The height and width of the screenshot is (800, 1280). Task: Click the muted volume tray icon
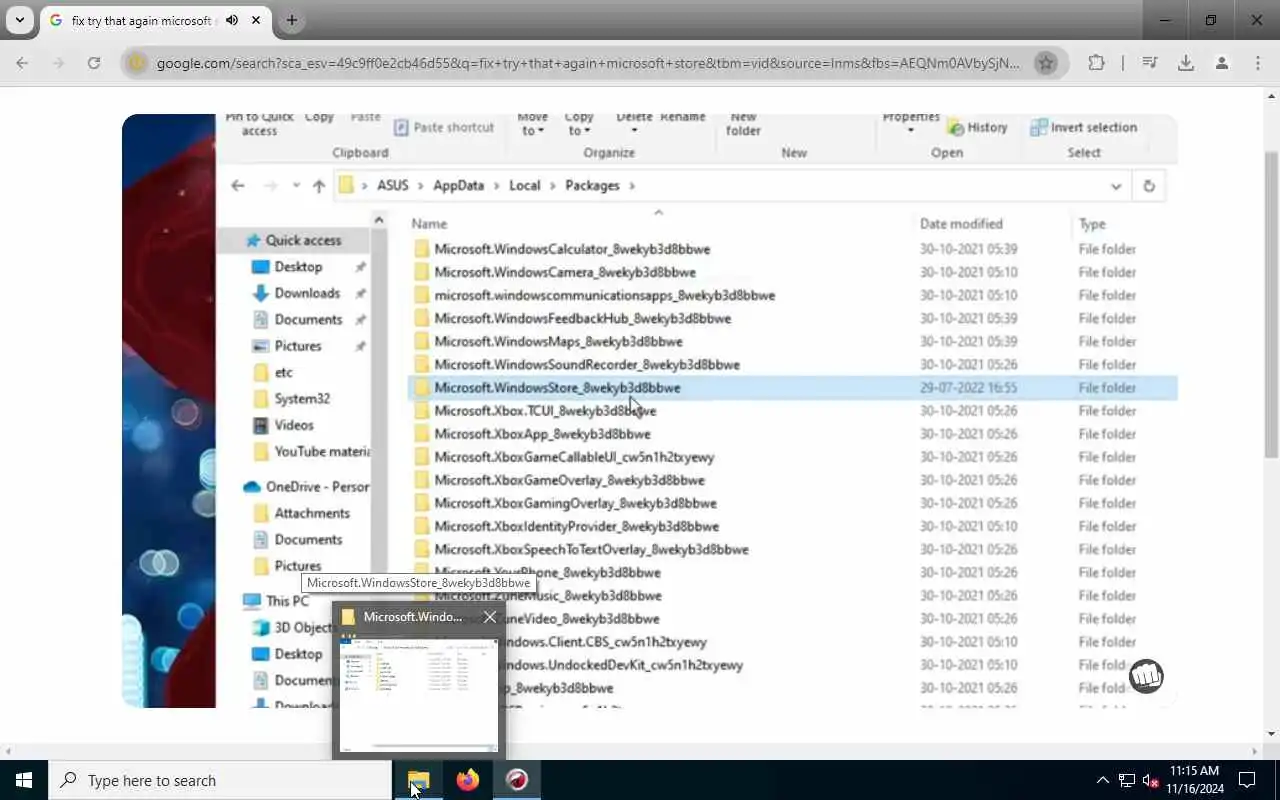pos(1151,780)
